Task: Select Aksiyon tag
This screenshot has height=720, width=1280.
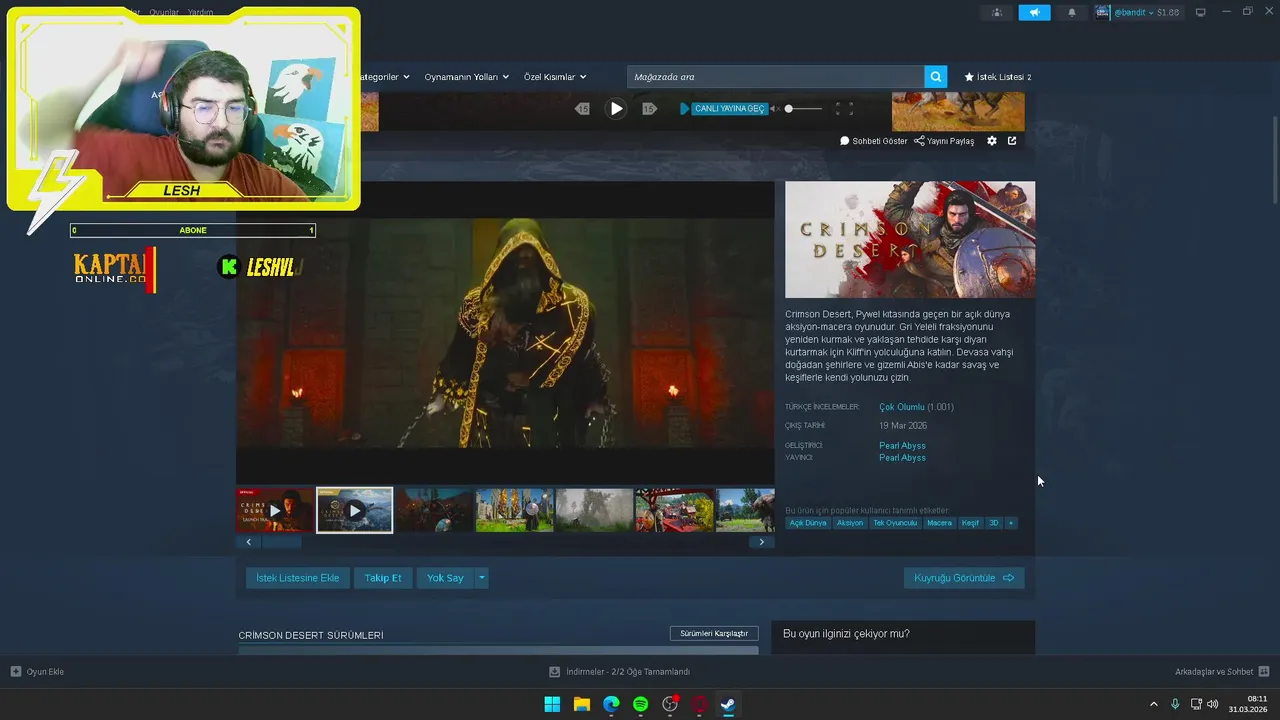Action: click(850, 523)
